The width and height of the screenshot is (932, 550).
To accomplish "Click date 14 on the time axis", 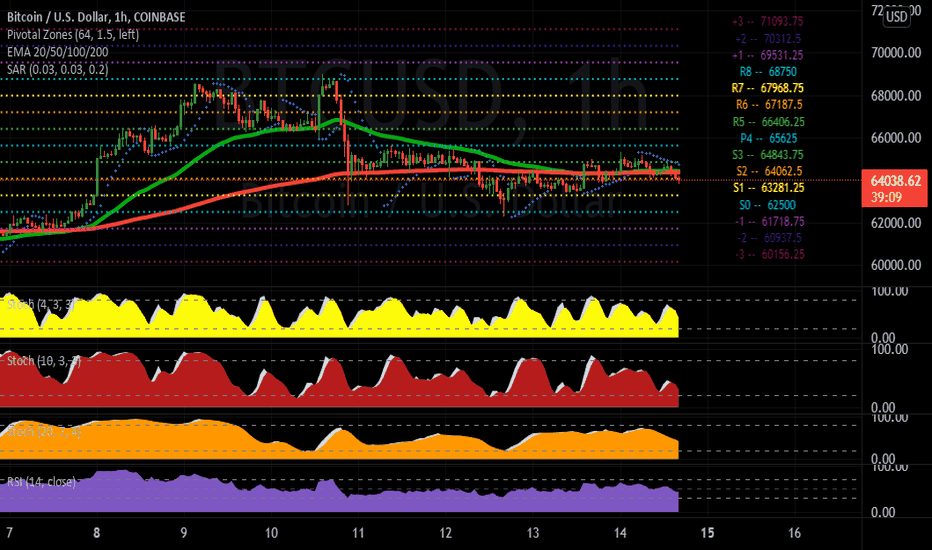I will point(620,532).
